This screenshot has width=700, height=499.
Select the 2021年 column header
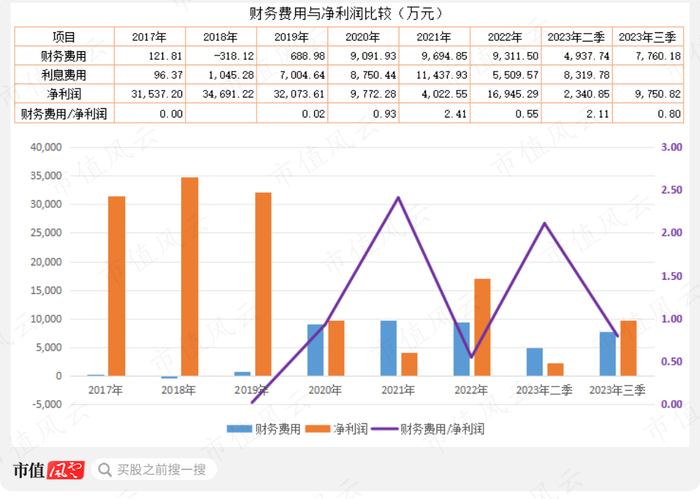(x=434, y=37)
